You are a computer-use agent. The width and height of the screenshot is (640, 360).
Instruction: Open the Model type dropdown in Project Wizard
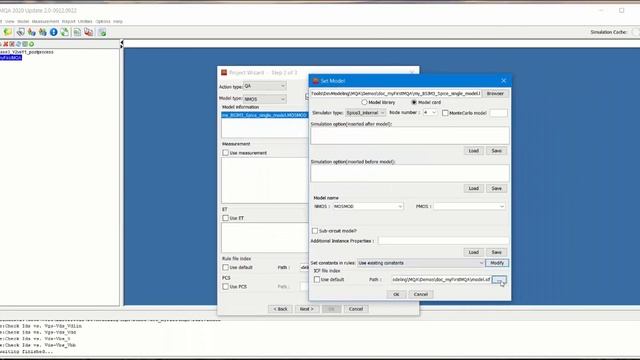click(x=264, y=99)
